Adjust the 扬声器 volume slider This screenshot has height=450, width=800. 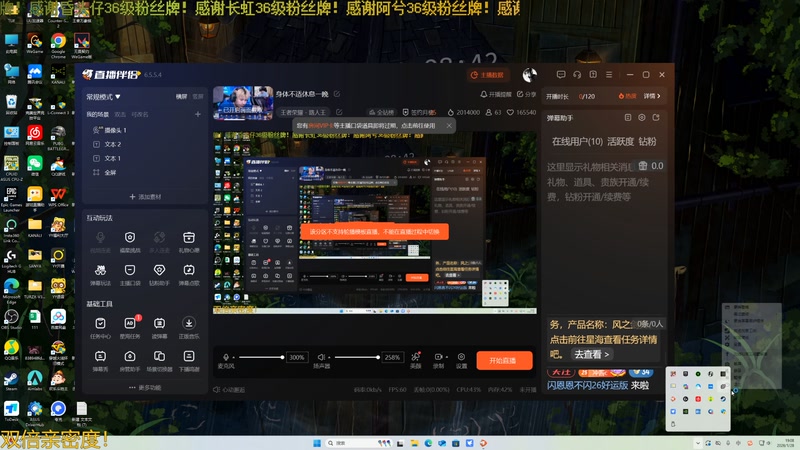tap(357, 357)
